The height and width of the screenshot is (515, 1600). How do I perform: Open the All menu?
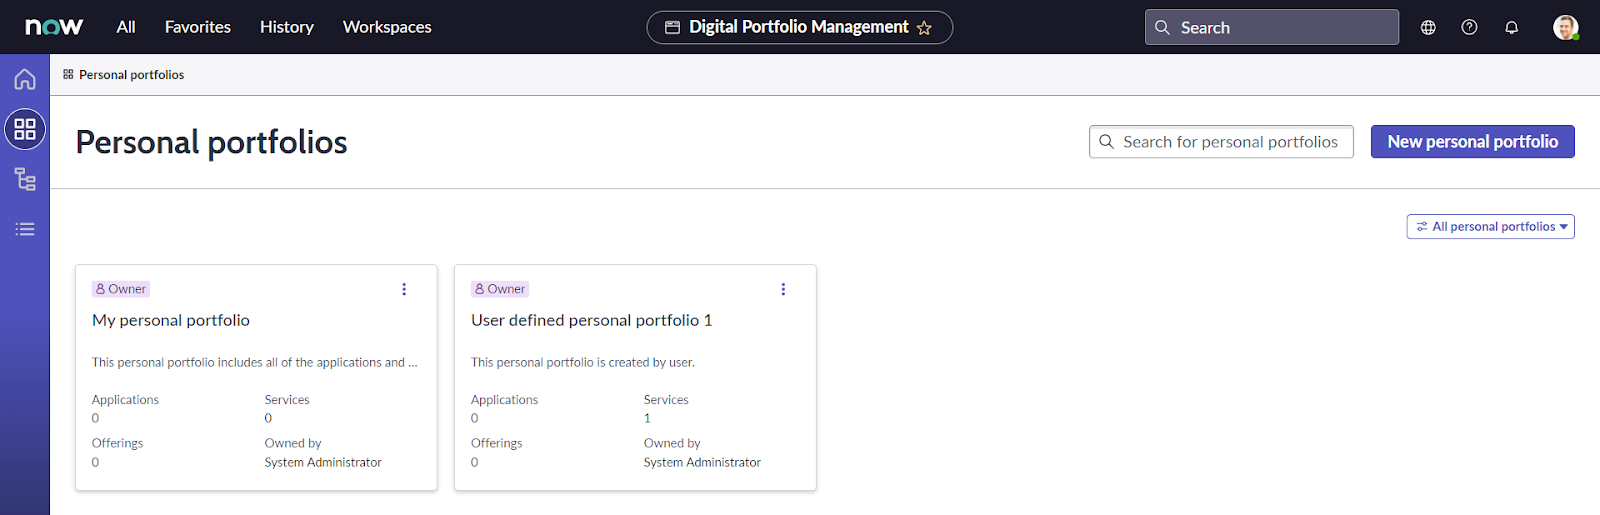pyautogui.click(x=126, y=27)
